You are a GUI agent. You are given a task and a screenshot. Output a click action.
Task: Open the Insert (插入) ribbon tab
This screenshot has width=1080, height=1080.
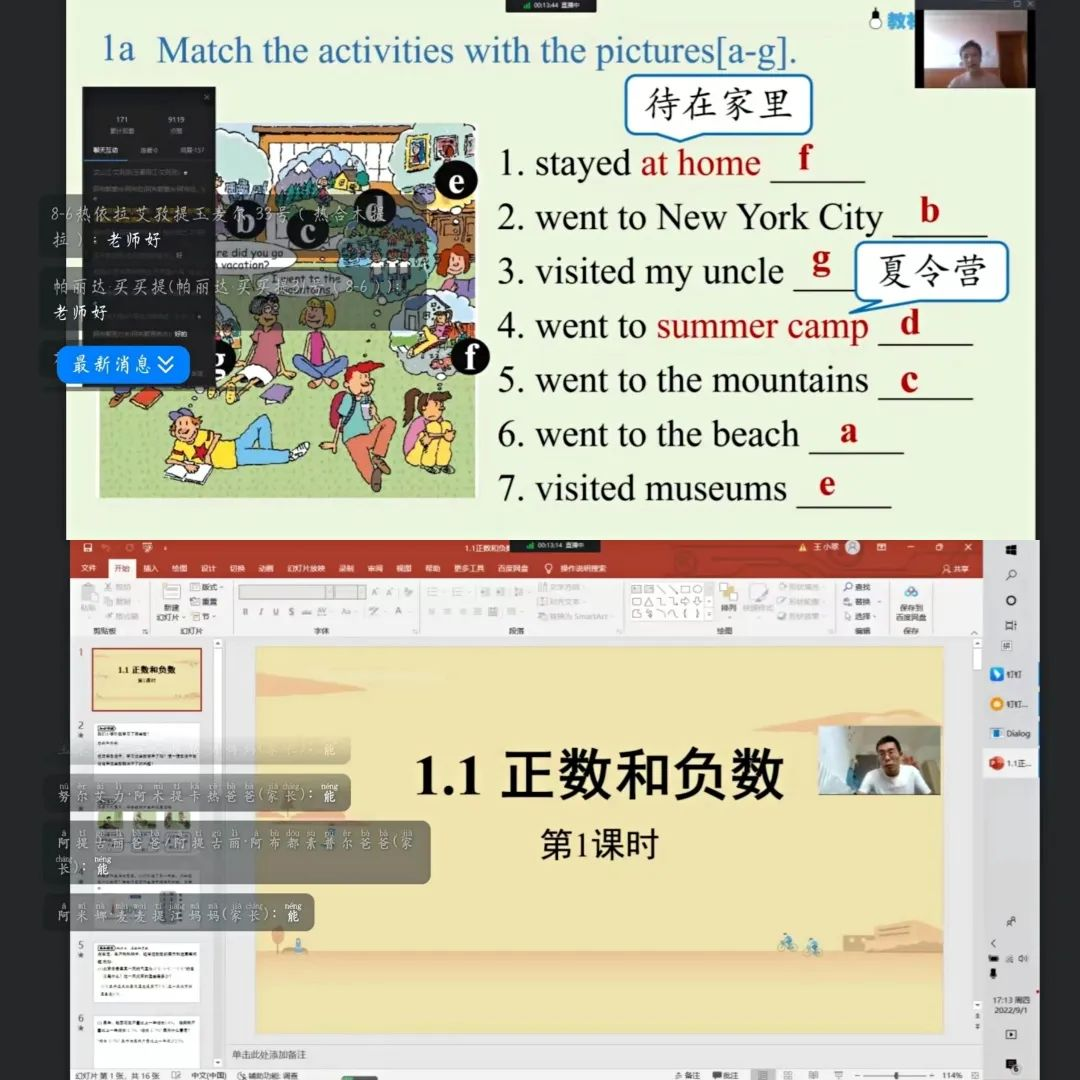[x=150, y=568]
